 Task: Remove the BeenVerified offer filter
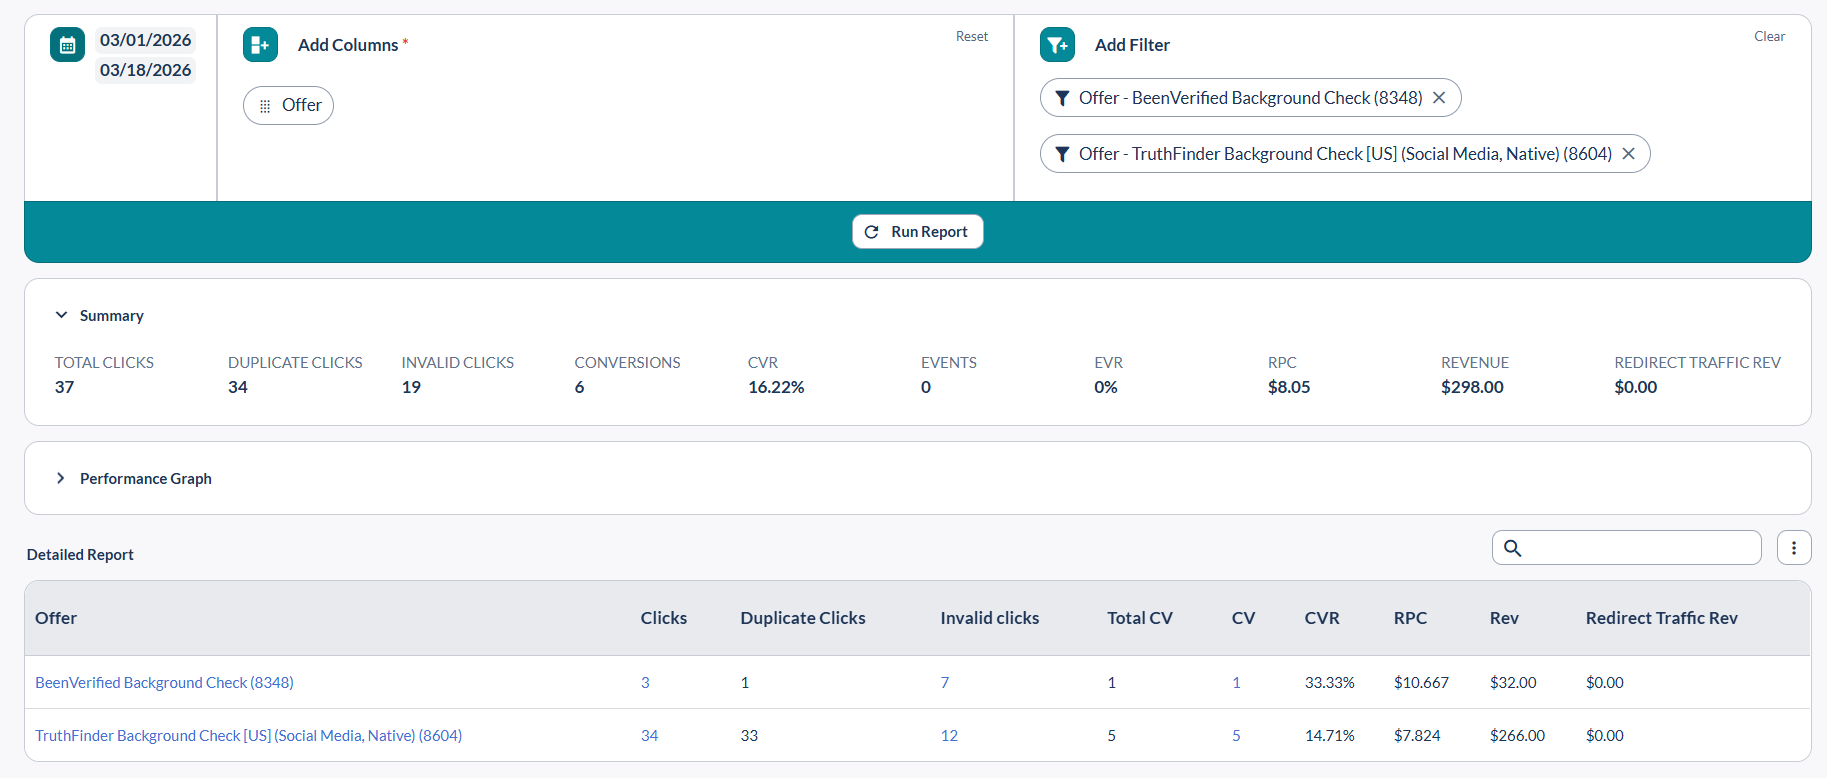[x=1439, y=98]
